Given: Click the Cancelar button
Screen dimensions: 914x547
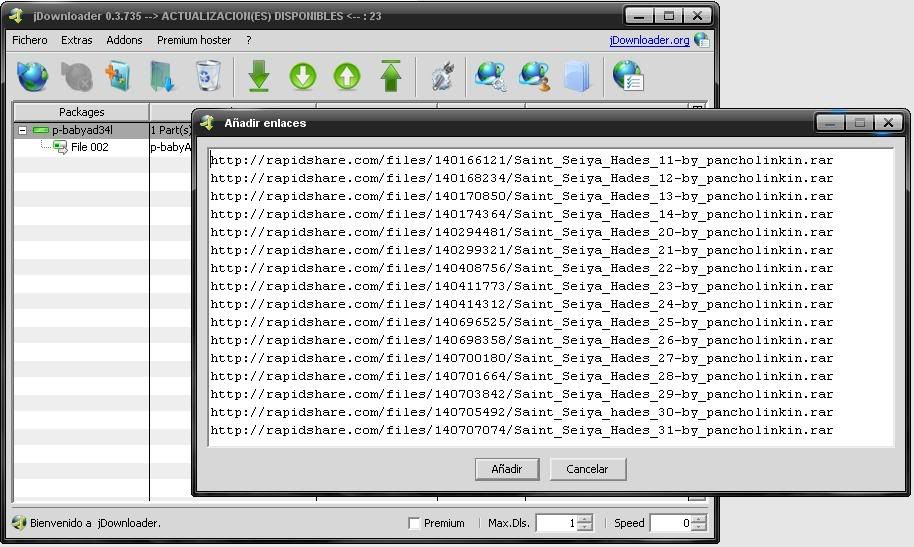Looking at the screenshot, I should click(x=587, y=469).
